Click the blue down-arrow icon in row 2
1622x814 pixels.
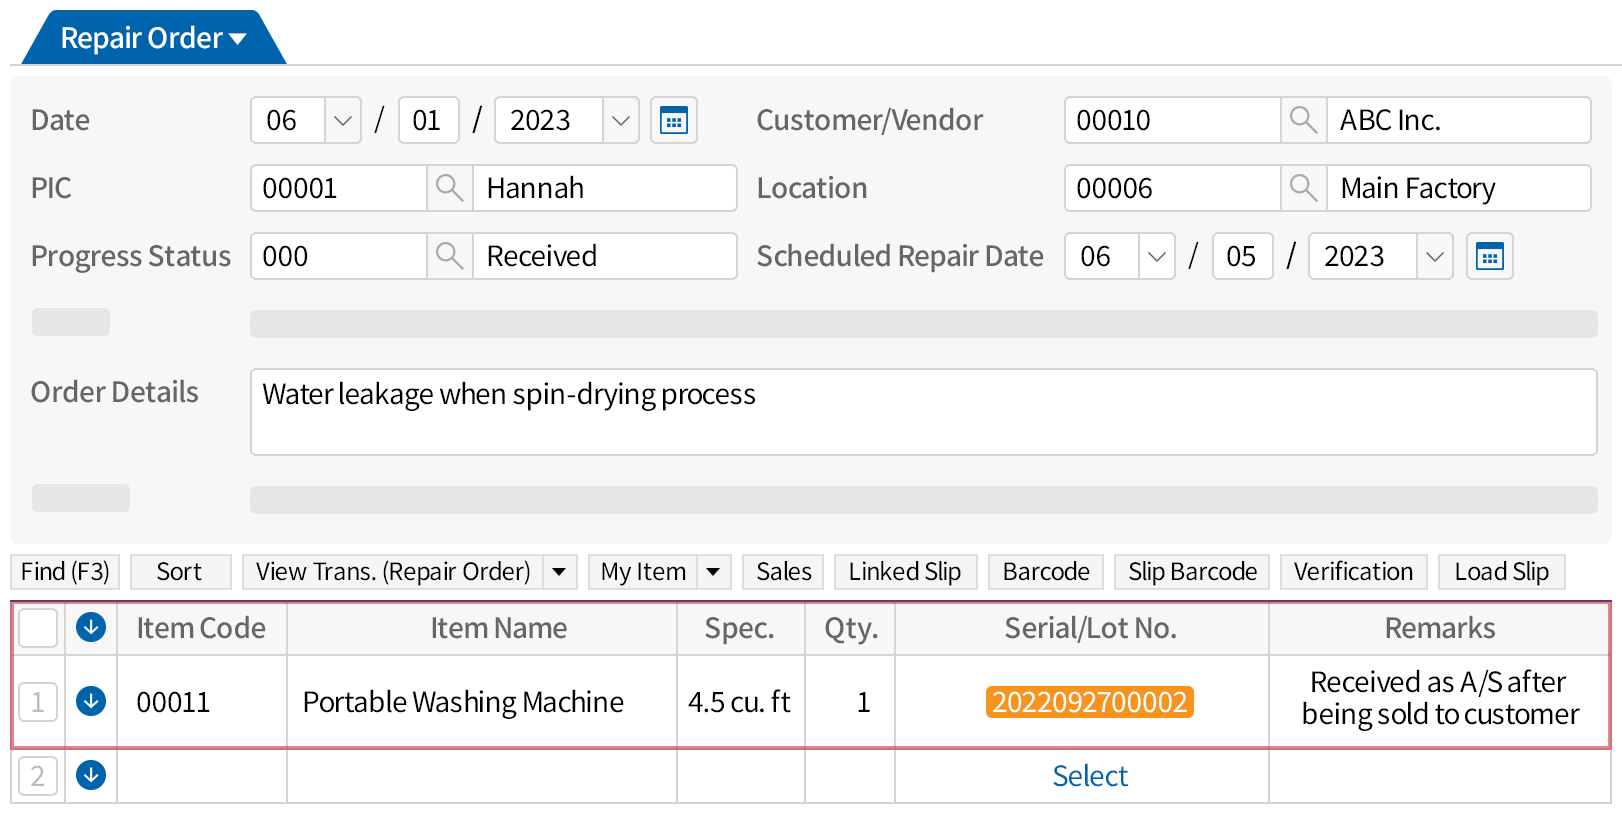[91, 775]
